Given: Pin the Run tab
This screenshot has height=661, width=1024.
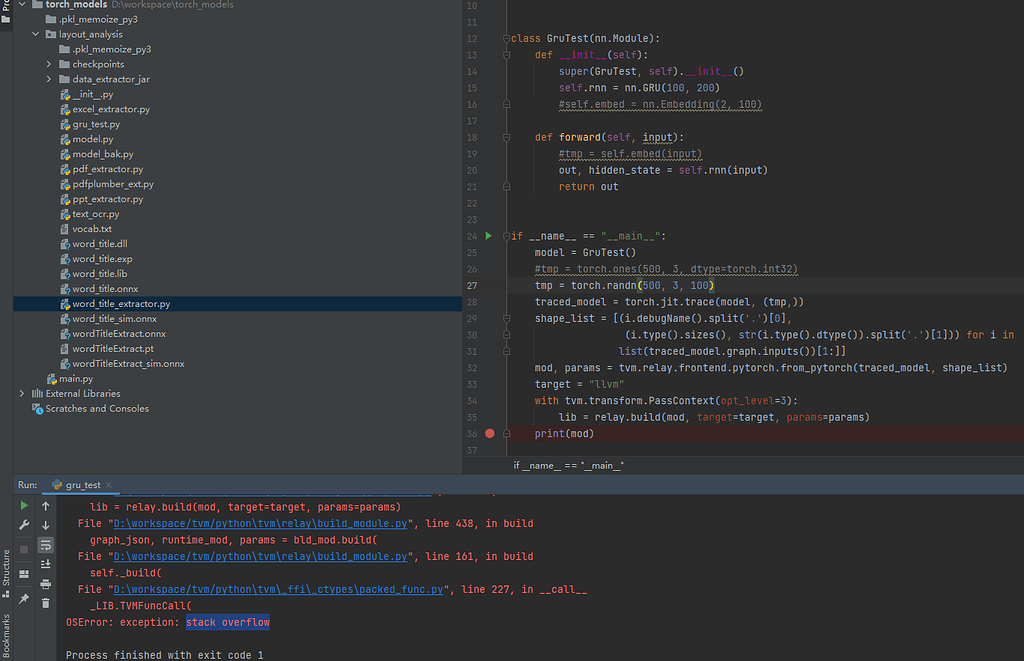Looking at the screenshot, I should pos(24,597).
